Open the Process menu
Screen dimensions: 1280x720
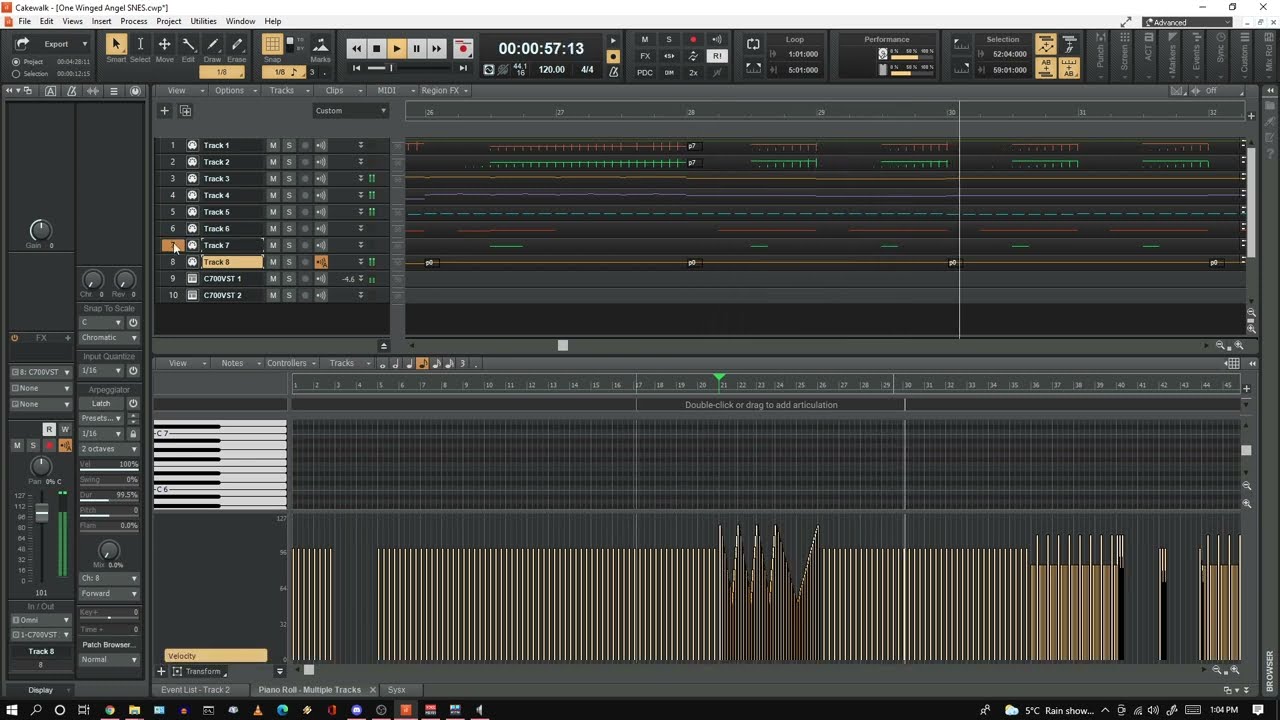point(134,21)
